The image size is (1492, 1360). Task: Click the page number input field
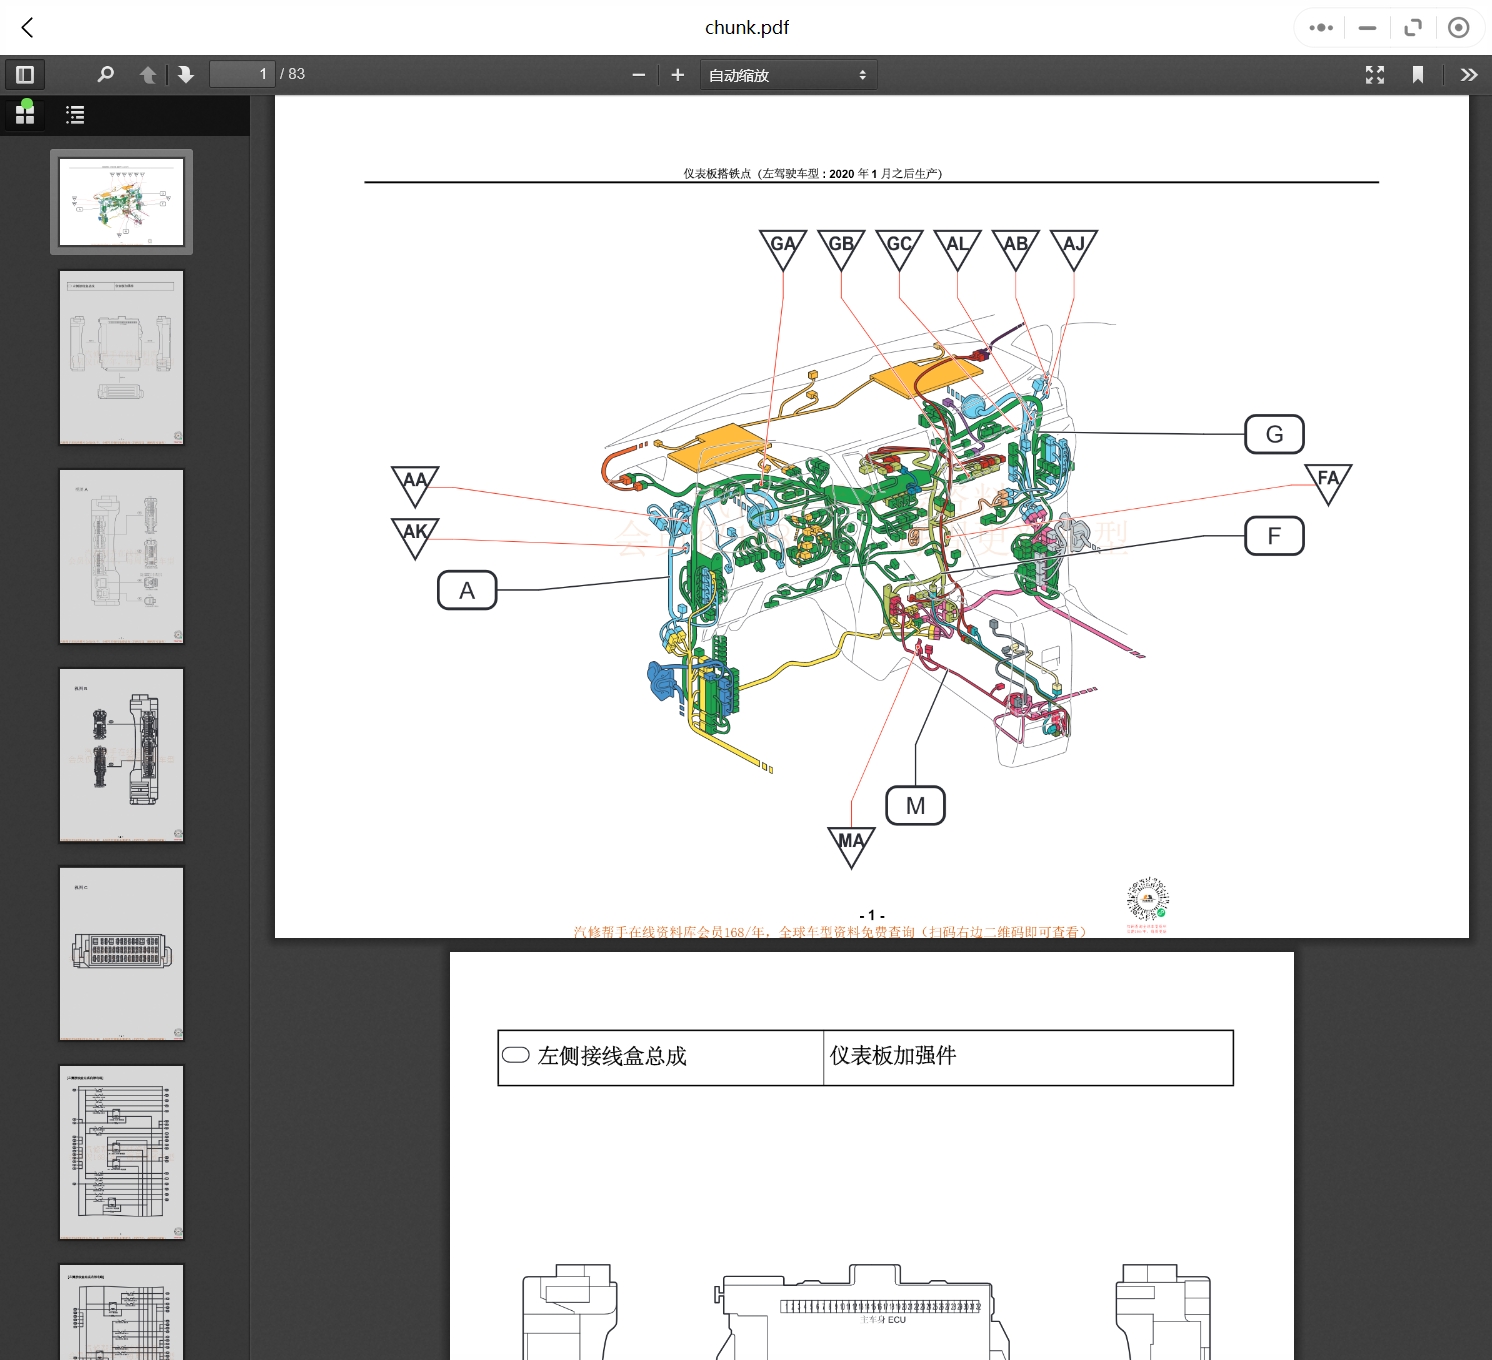(241, 75)
